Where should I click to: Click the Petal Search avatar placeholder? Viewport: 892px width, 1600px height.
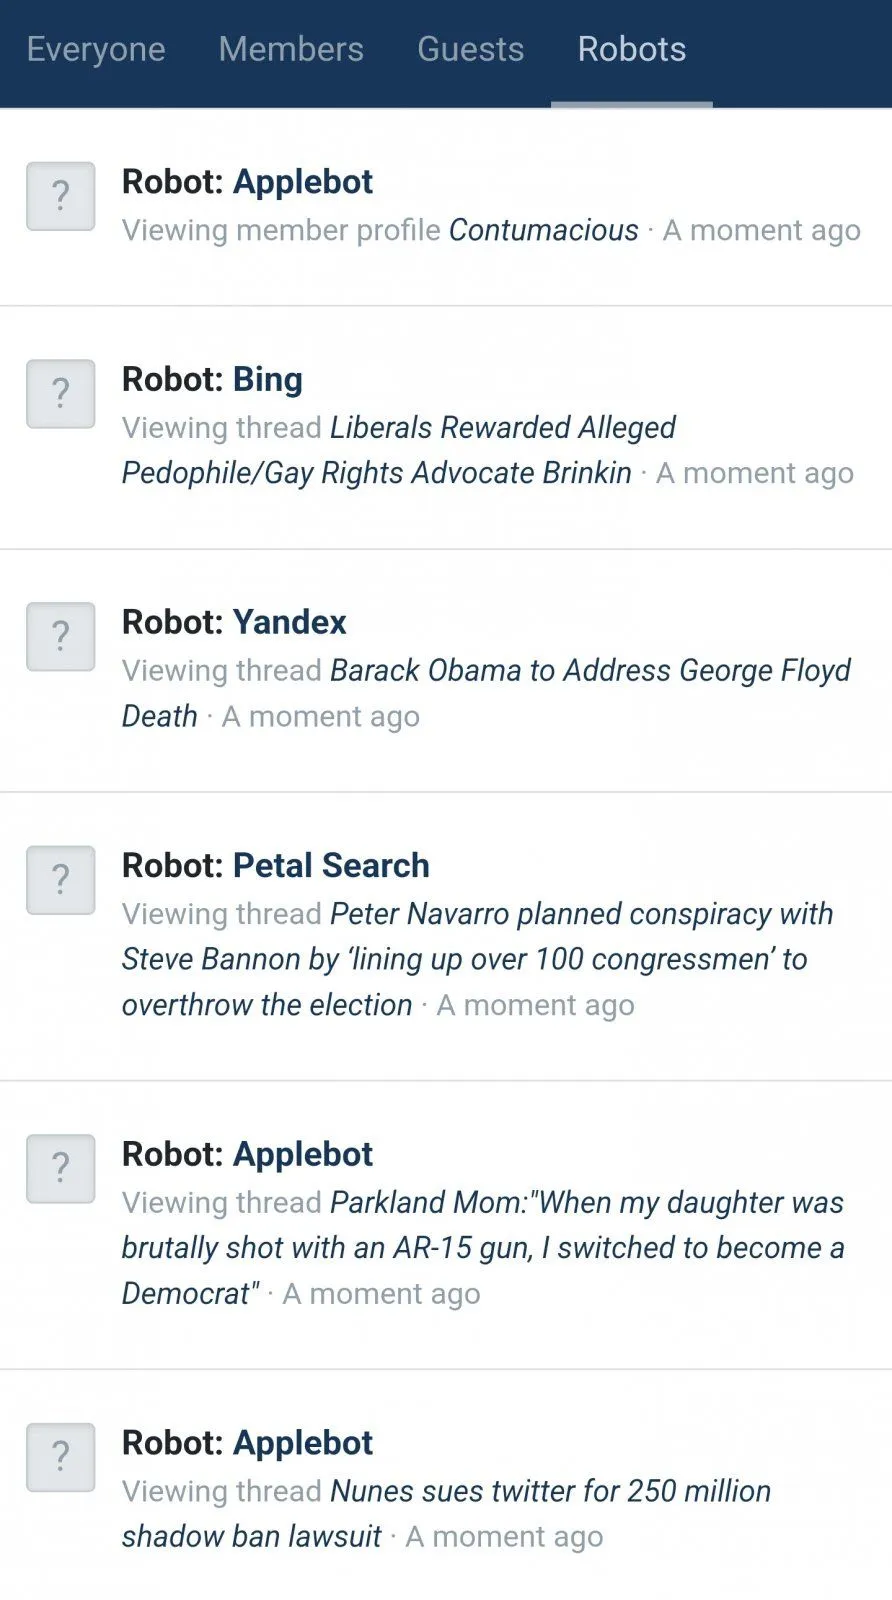(x=61, y=880)
